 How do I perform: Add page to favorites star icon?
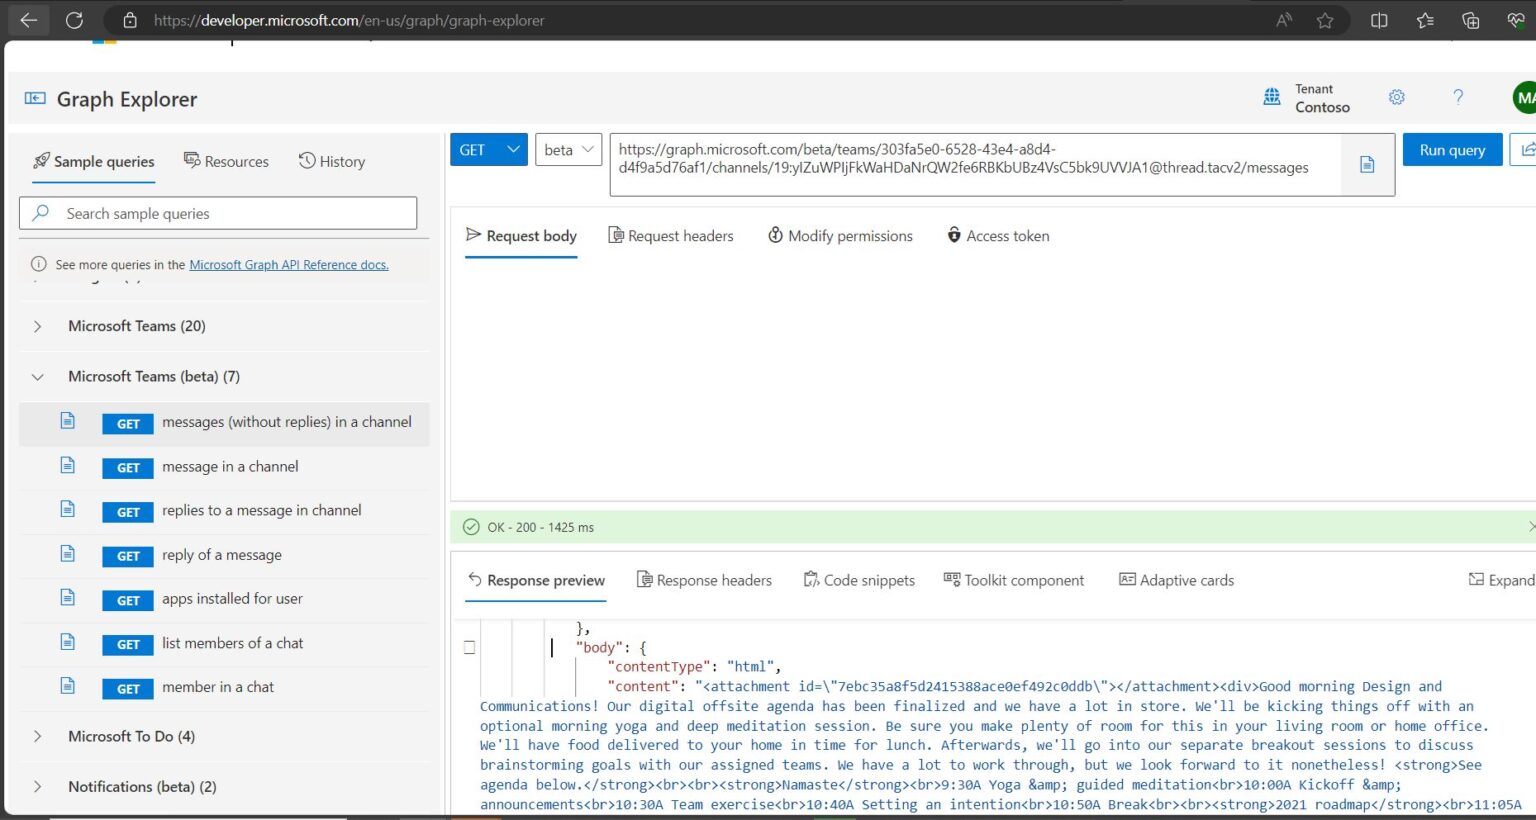1325,20
